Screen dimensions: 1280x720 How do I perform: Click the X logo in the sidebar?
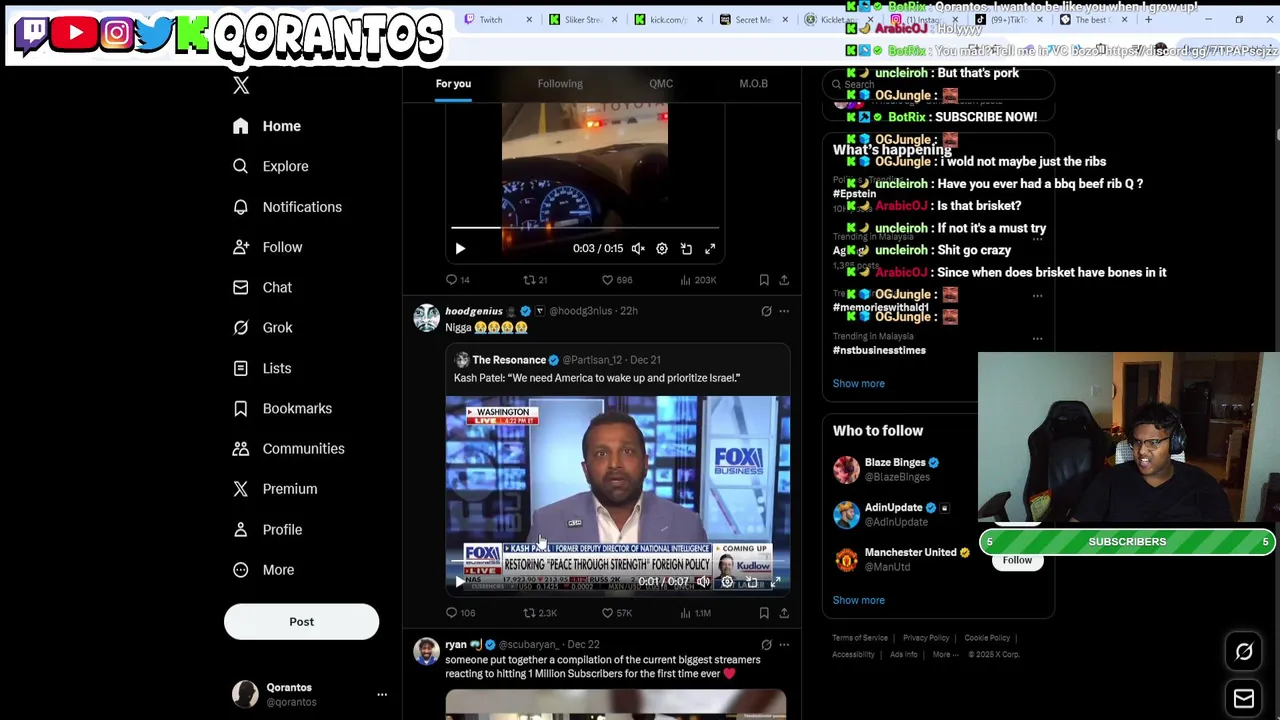tap(241, 86)
